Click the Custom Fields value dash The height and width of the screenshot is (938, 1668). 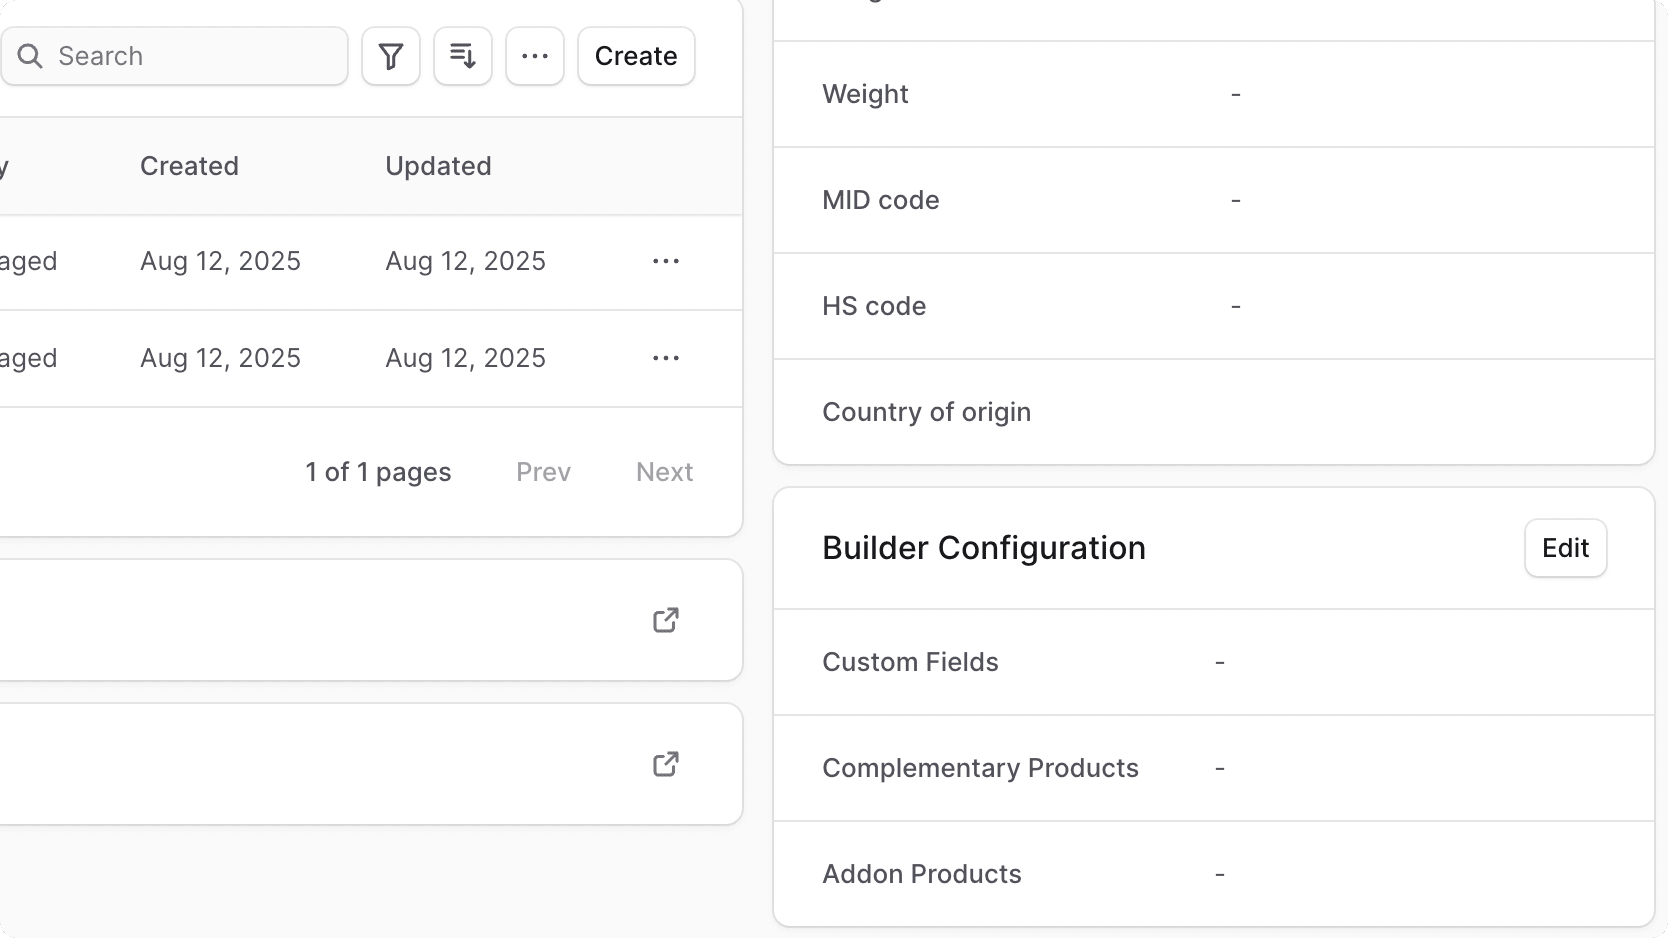tap(1219, 662)
